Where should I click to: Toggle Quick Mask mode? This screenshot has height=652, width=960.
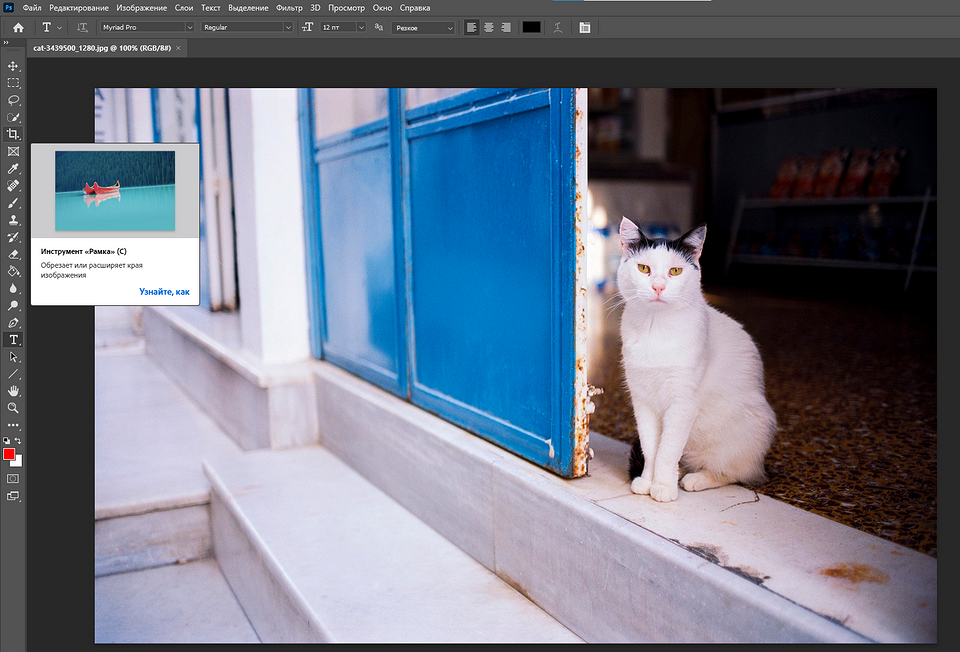(x=13, y=479)
